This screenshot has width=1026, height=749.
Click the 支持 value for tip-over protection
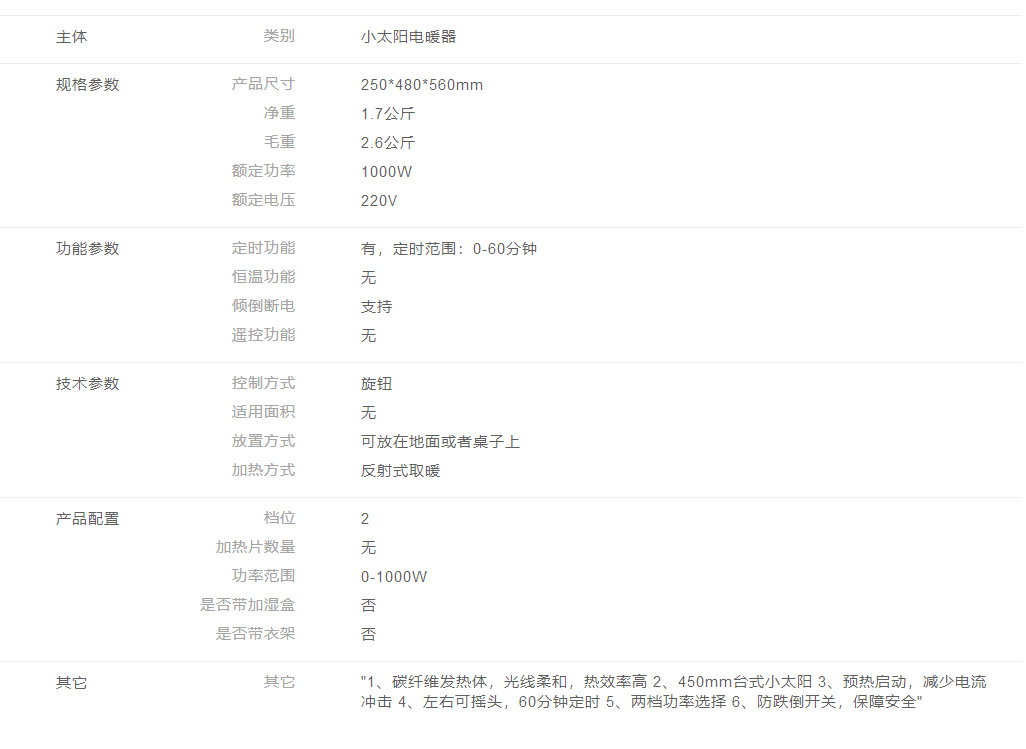pyautogui.click(x=376, y=307)
